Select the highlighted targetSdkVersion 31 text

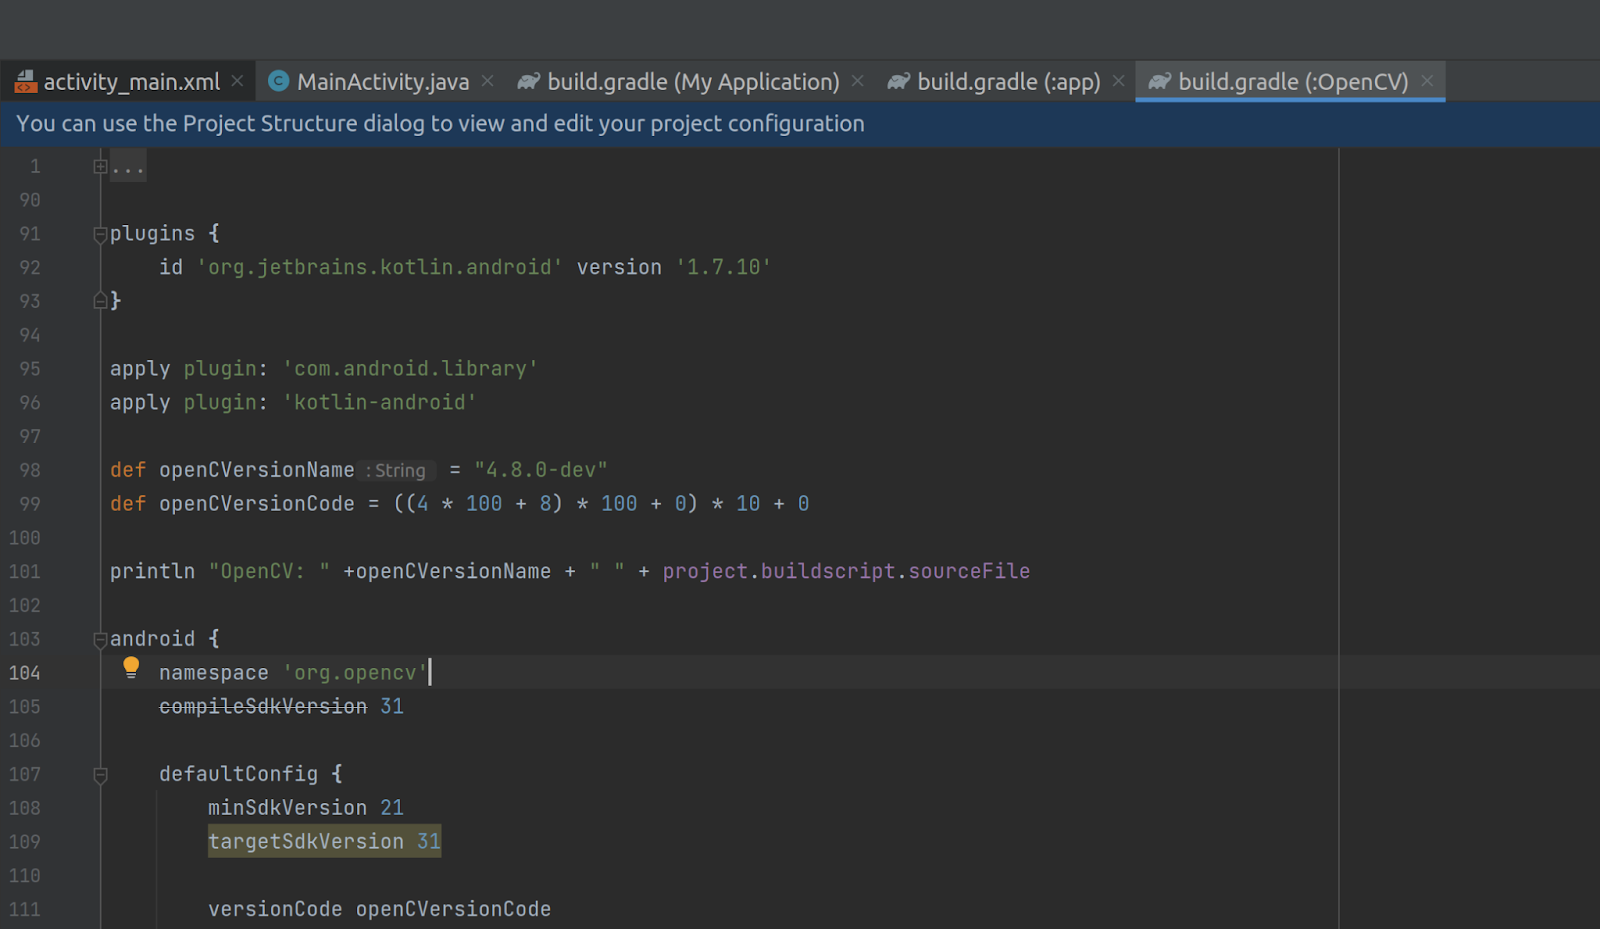point(322,841)
